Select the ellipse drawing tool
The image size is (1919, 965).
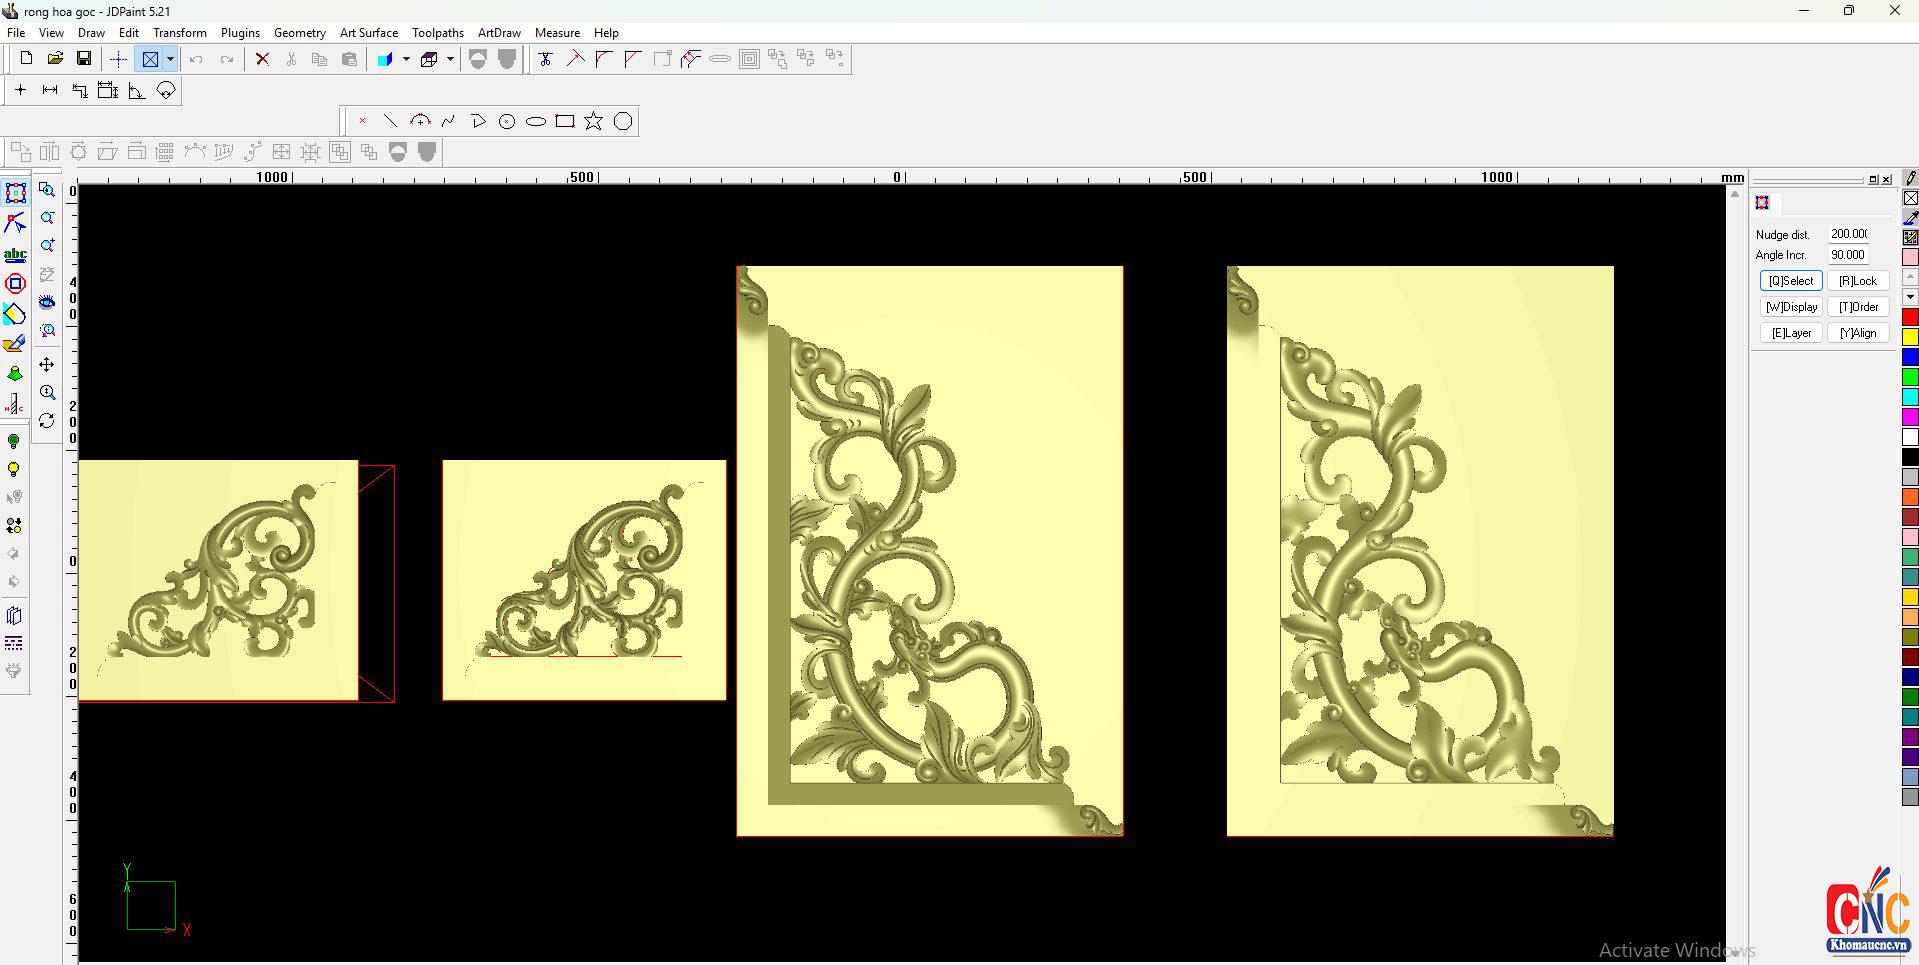tap(536, 121)
